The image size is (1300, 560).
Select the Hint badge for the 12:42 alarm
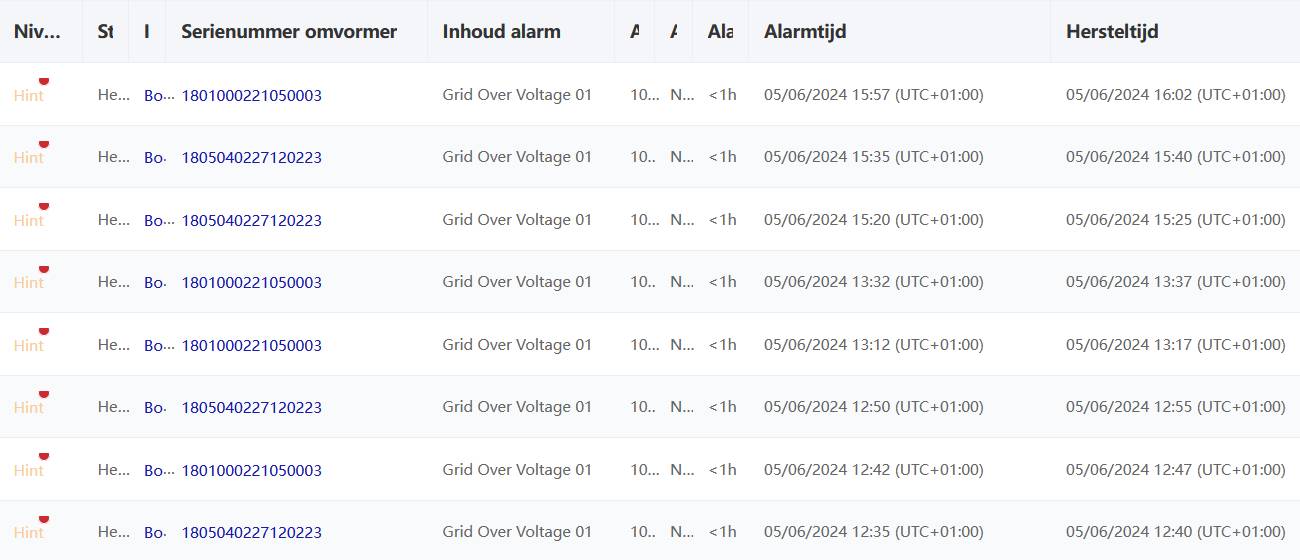click(30, 470)
